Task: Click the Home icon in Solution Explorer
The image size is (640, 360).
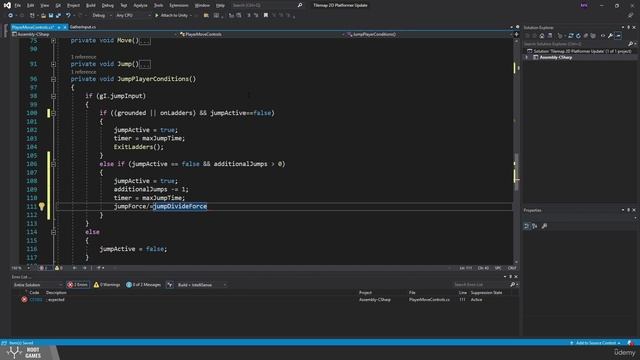Action: coord(542,36)
